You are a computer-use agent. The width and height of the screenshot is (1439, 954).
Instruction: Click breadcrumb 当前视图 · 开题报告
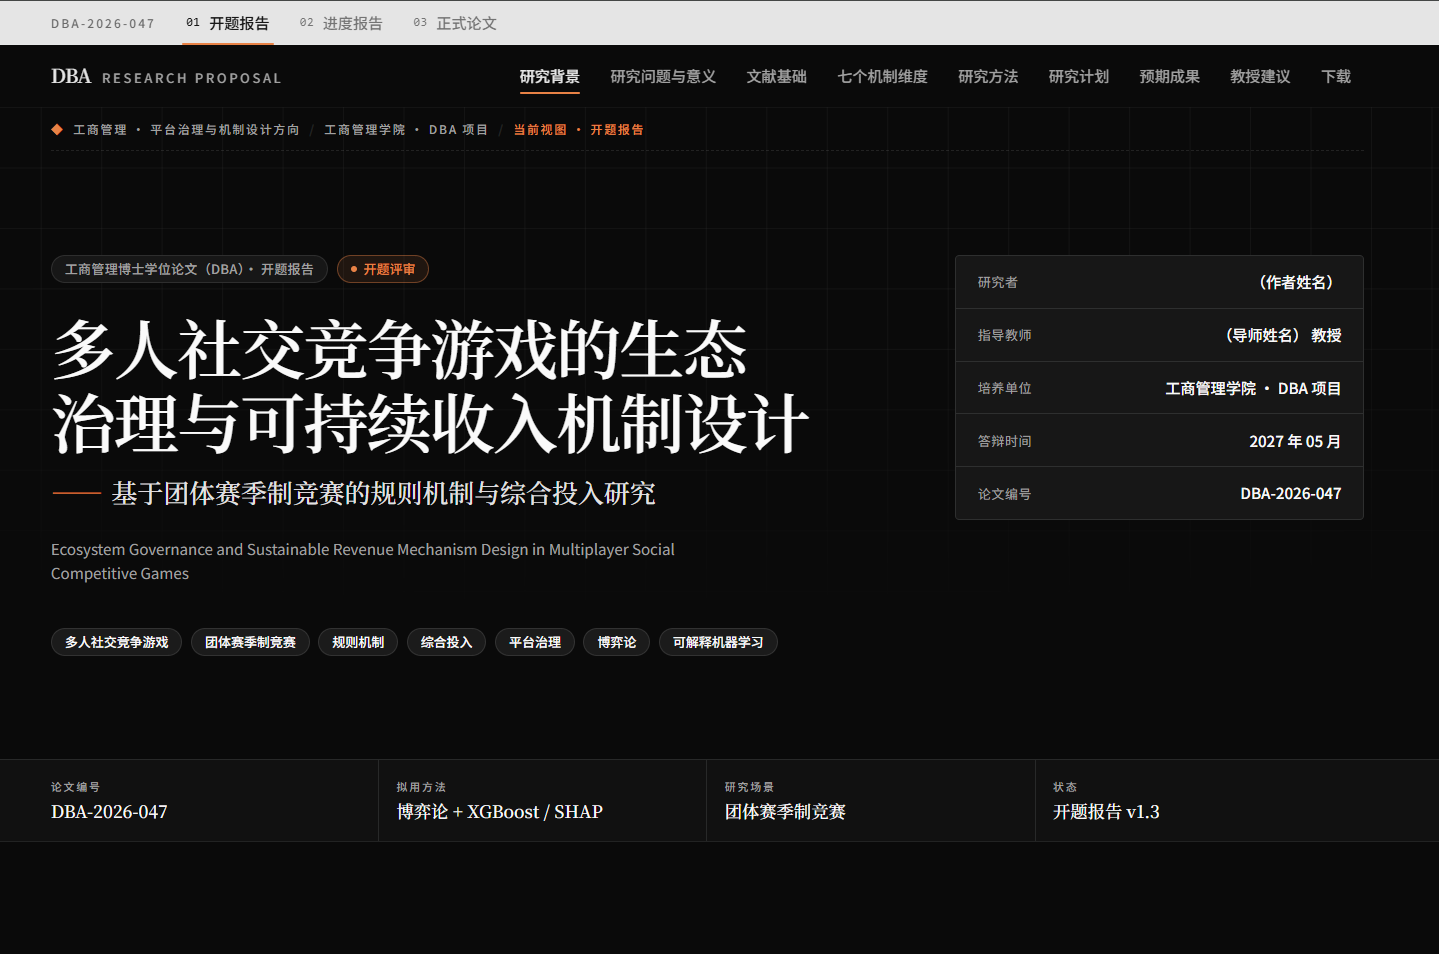point(578,130)
